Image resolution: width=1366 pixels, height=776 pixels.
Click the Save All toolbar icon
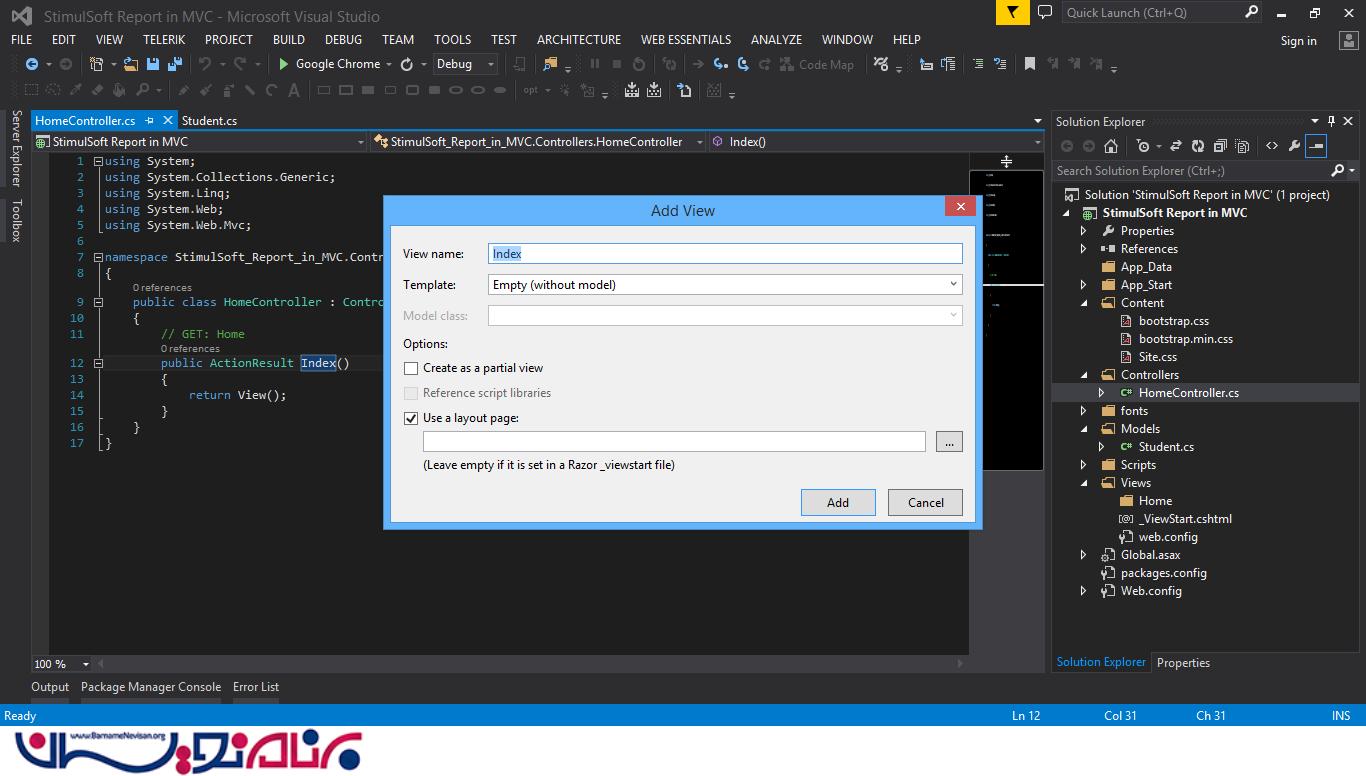[x=175, y=64]
